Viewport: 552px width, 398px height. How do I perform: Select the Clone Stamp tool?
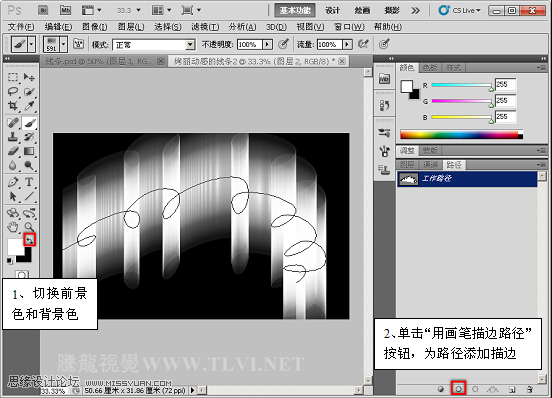pyautogui.click(x=13, y=137)
